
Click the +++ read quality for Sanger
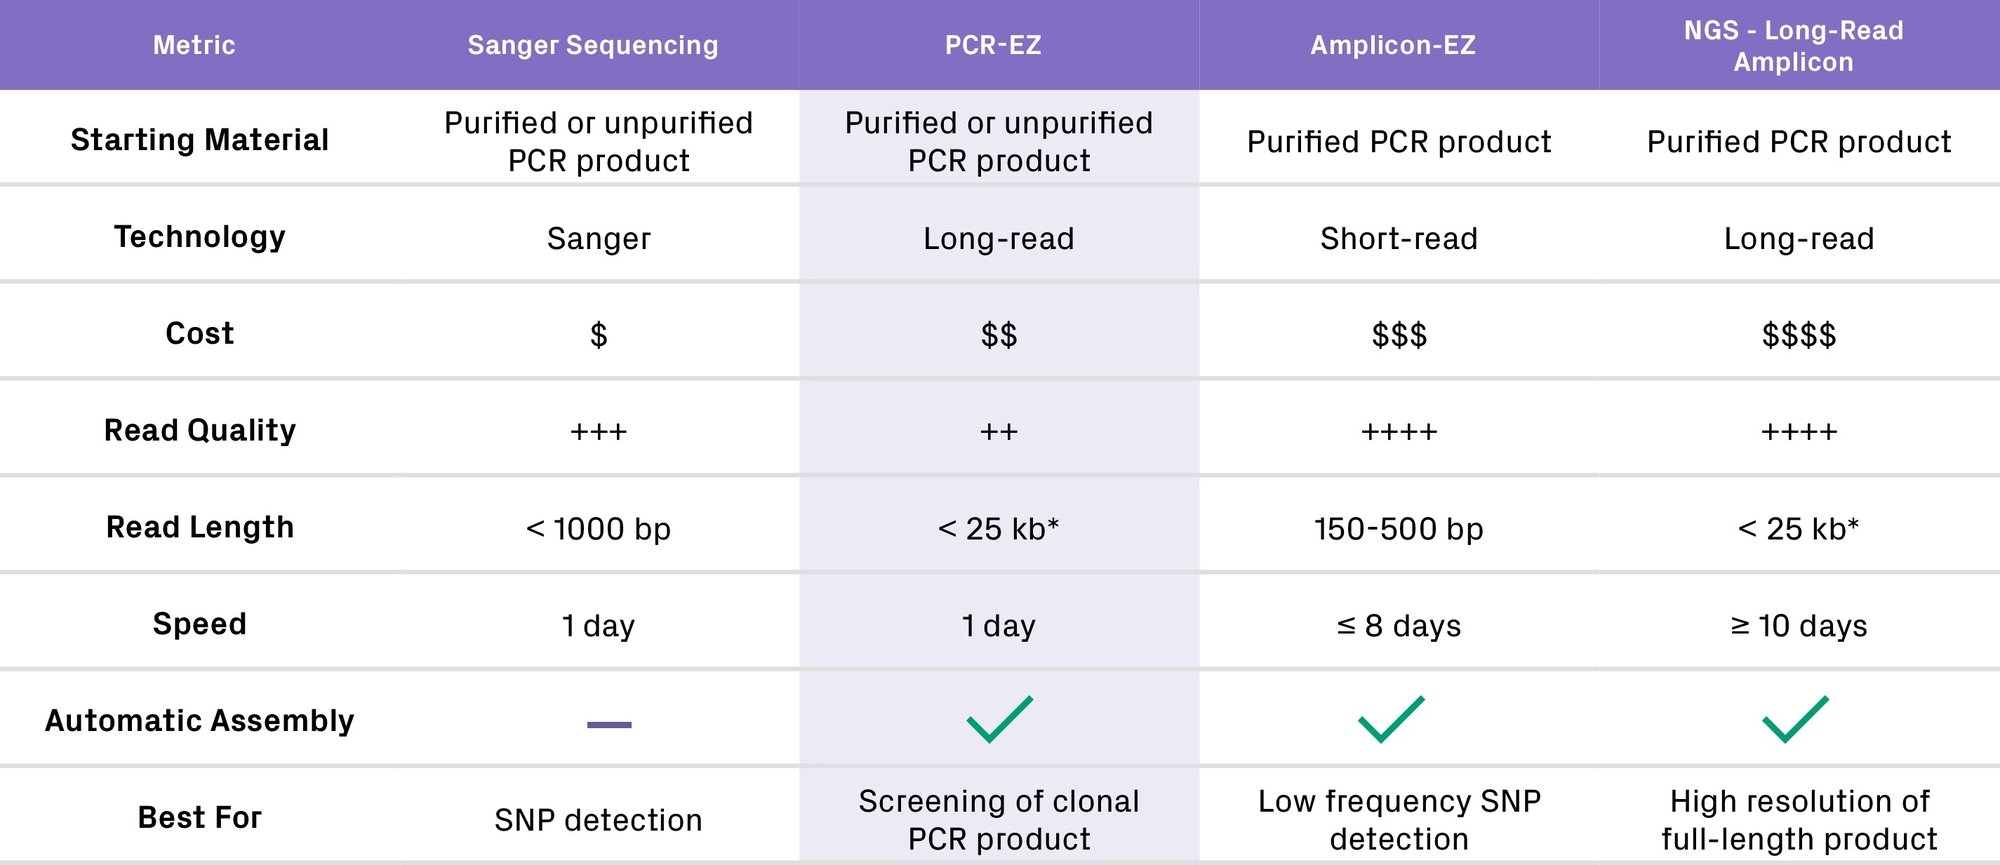tap(599, 431)
